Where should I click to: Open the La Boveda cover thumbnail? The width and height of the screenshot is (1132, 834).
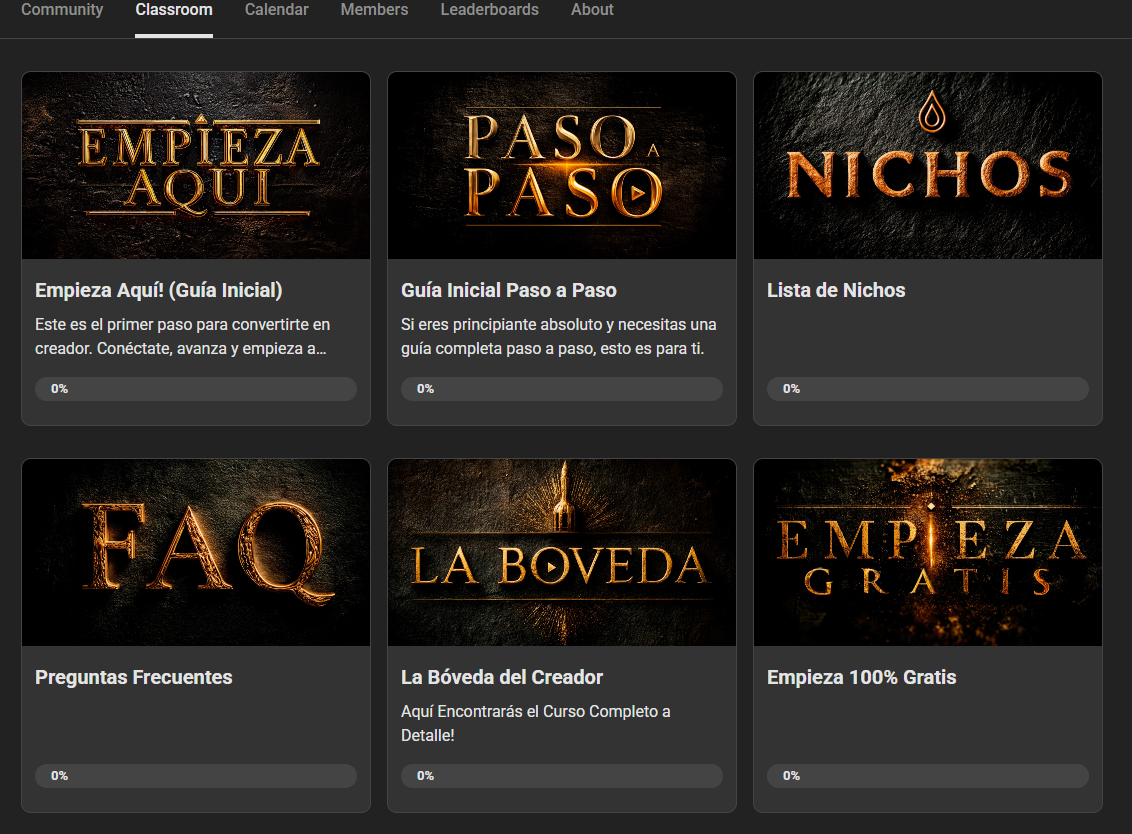(562, 552)
